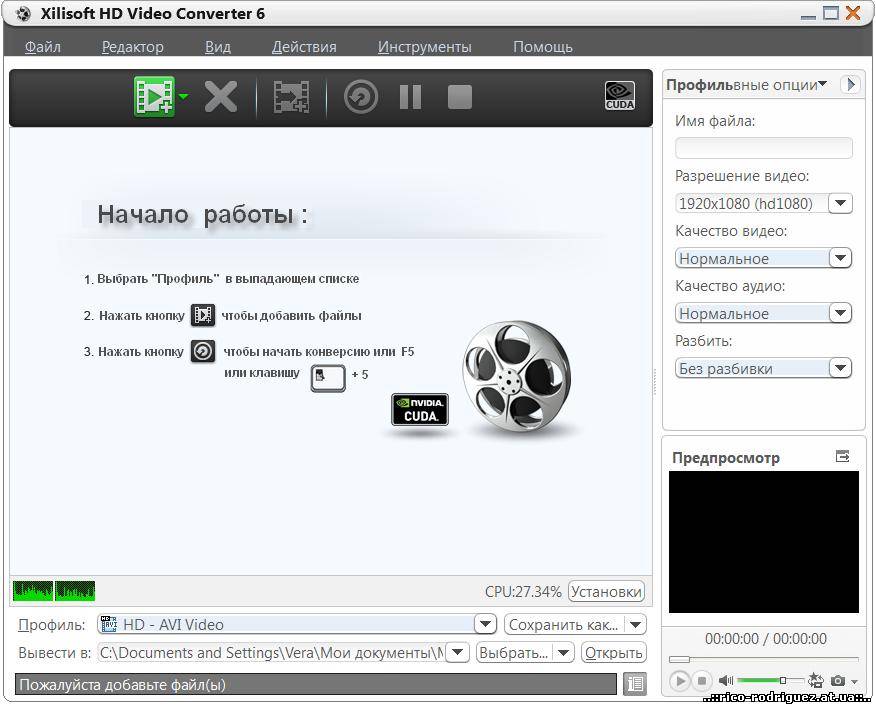Image resolution: width=876 pixels, height=707 pixels.
Task: Click the keyboard key icon in step 3
Action: pos(328,378)
